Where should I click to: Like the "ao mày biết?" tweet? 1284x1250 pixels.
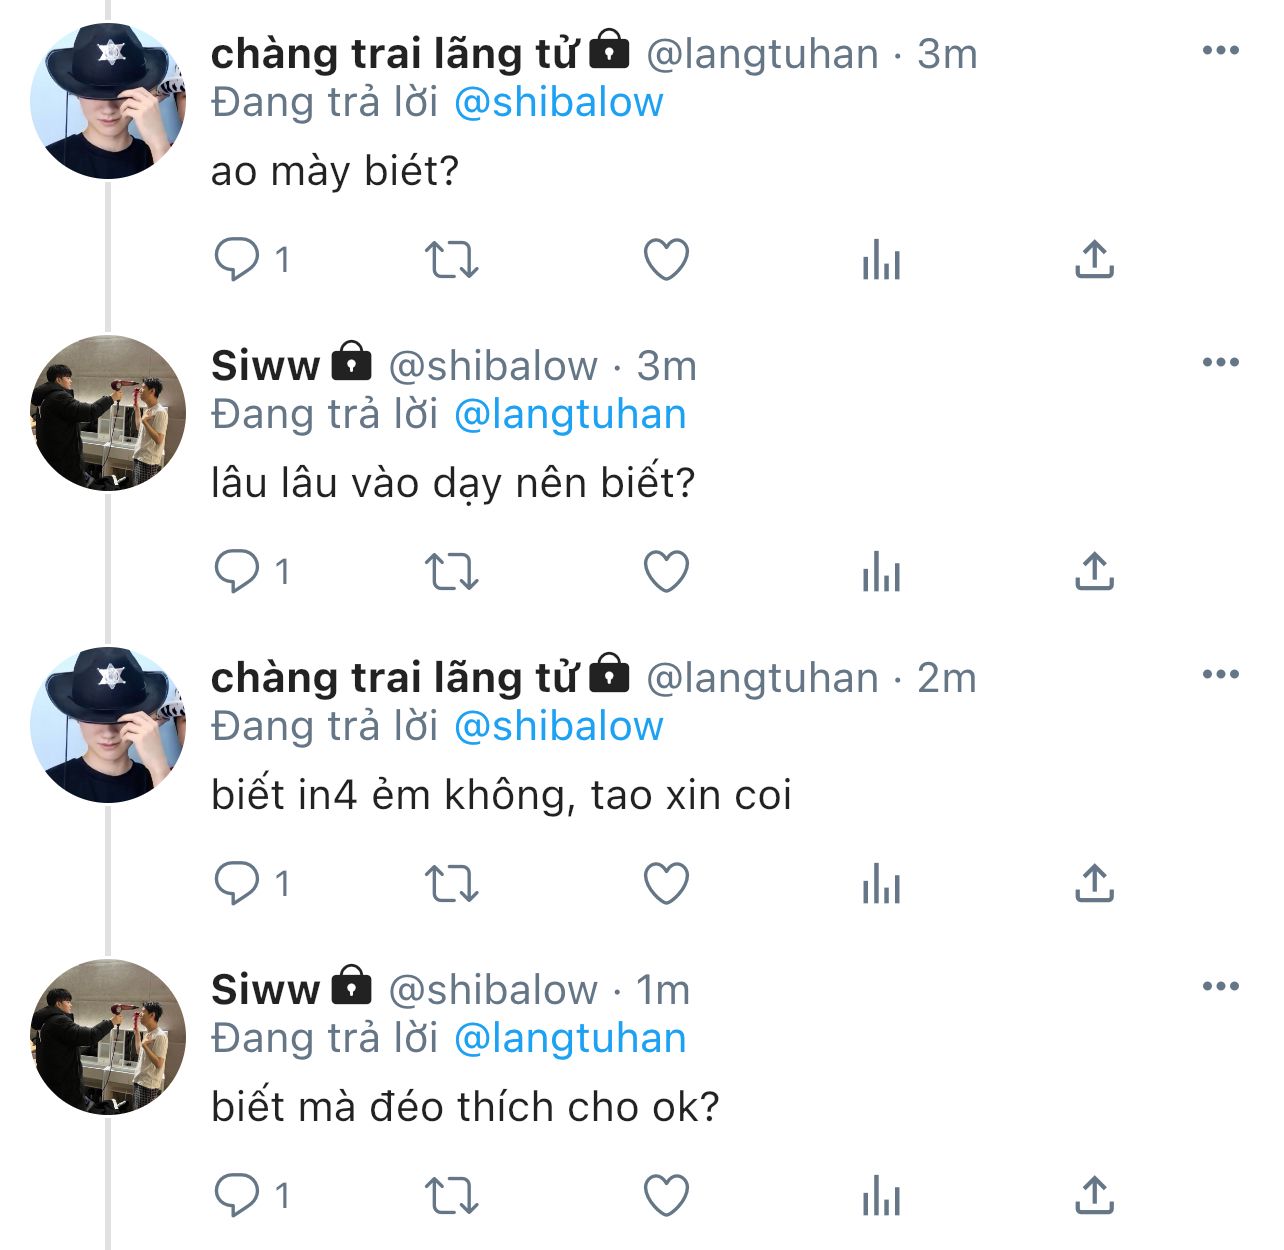tap(666, 260)
